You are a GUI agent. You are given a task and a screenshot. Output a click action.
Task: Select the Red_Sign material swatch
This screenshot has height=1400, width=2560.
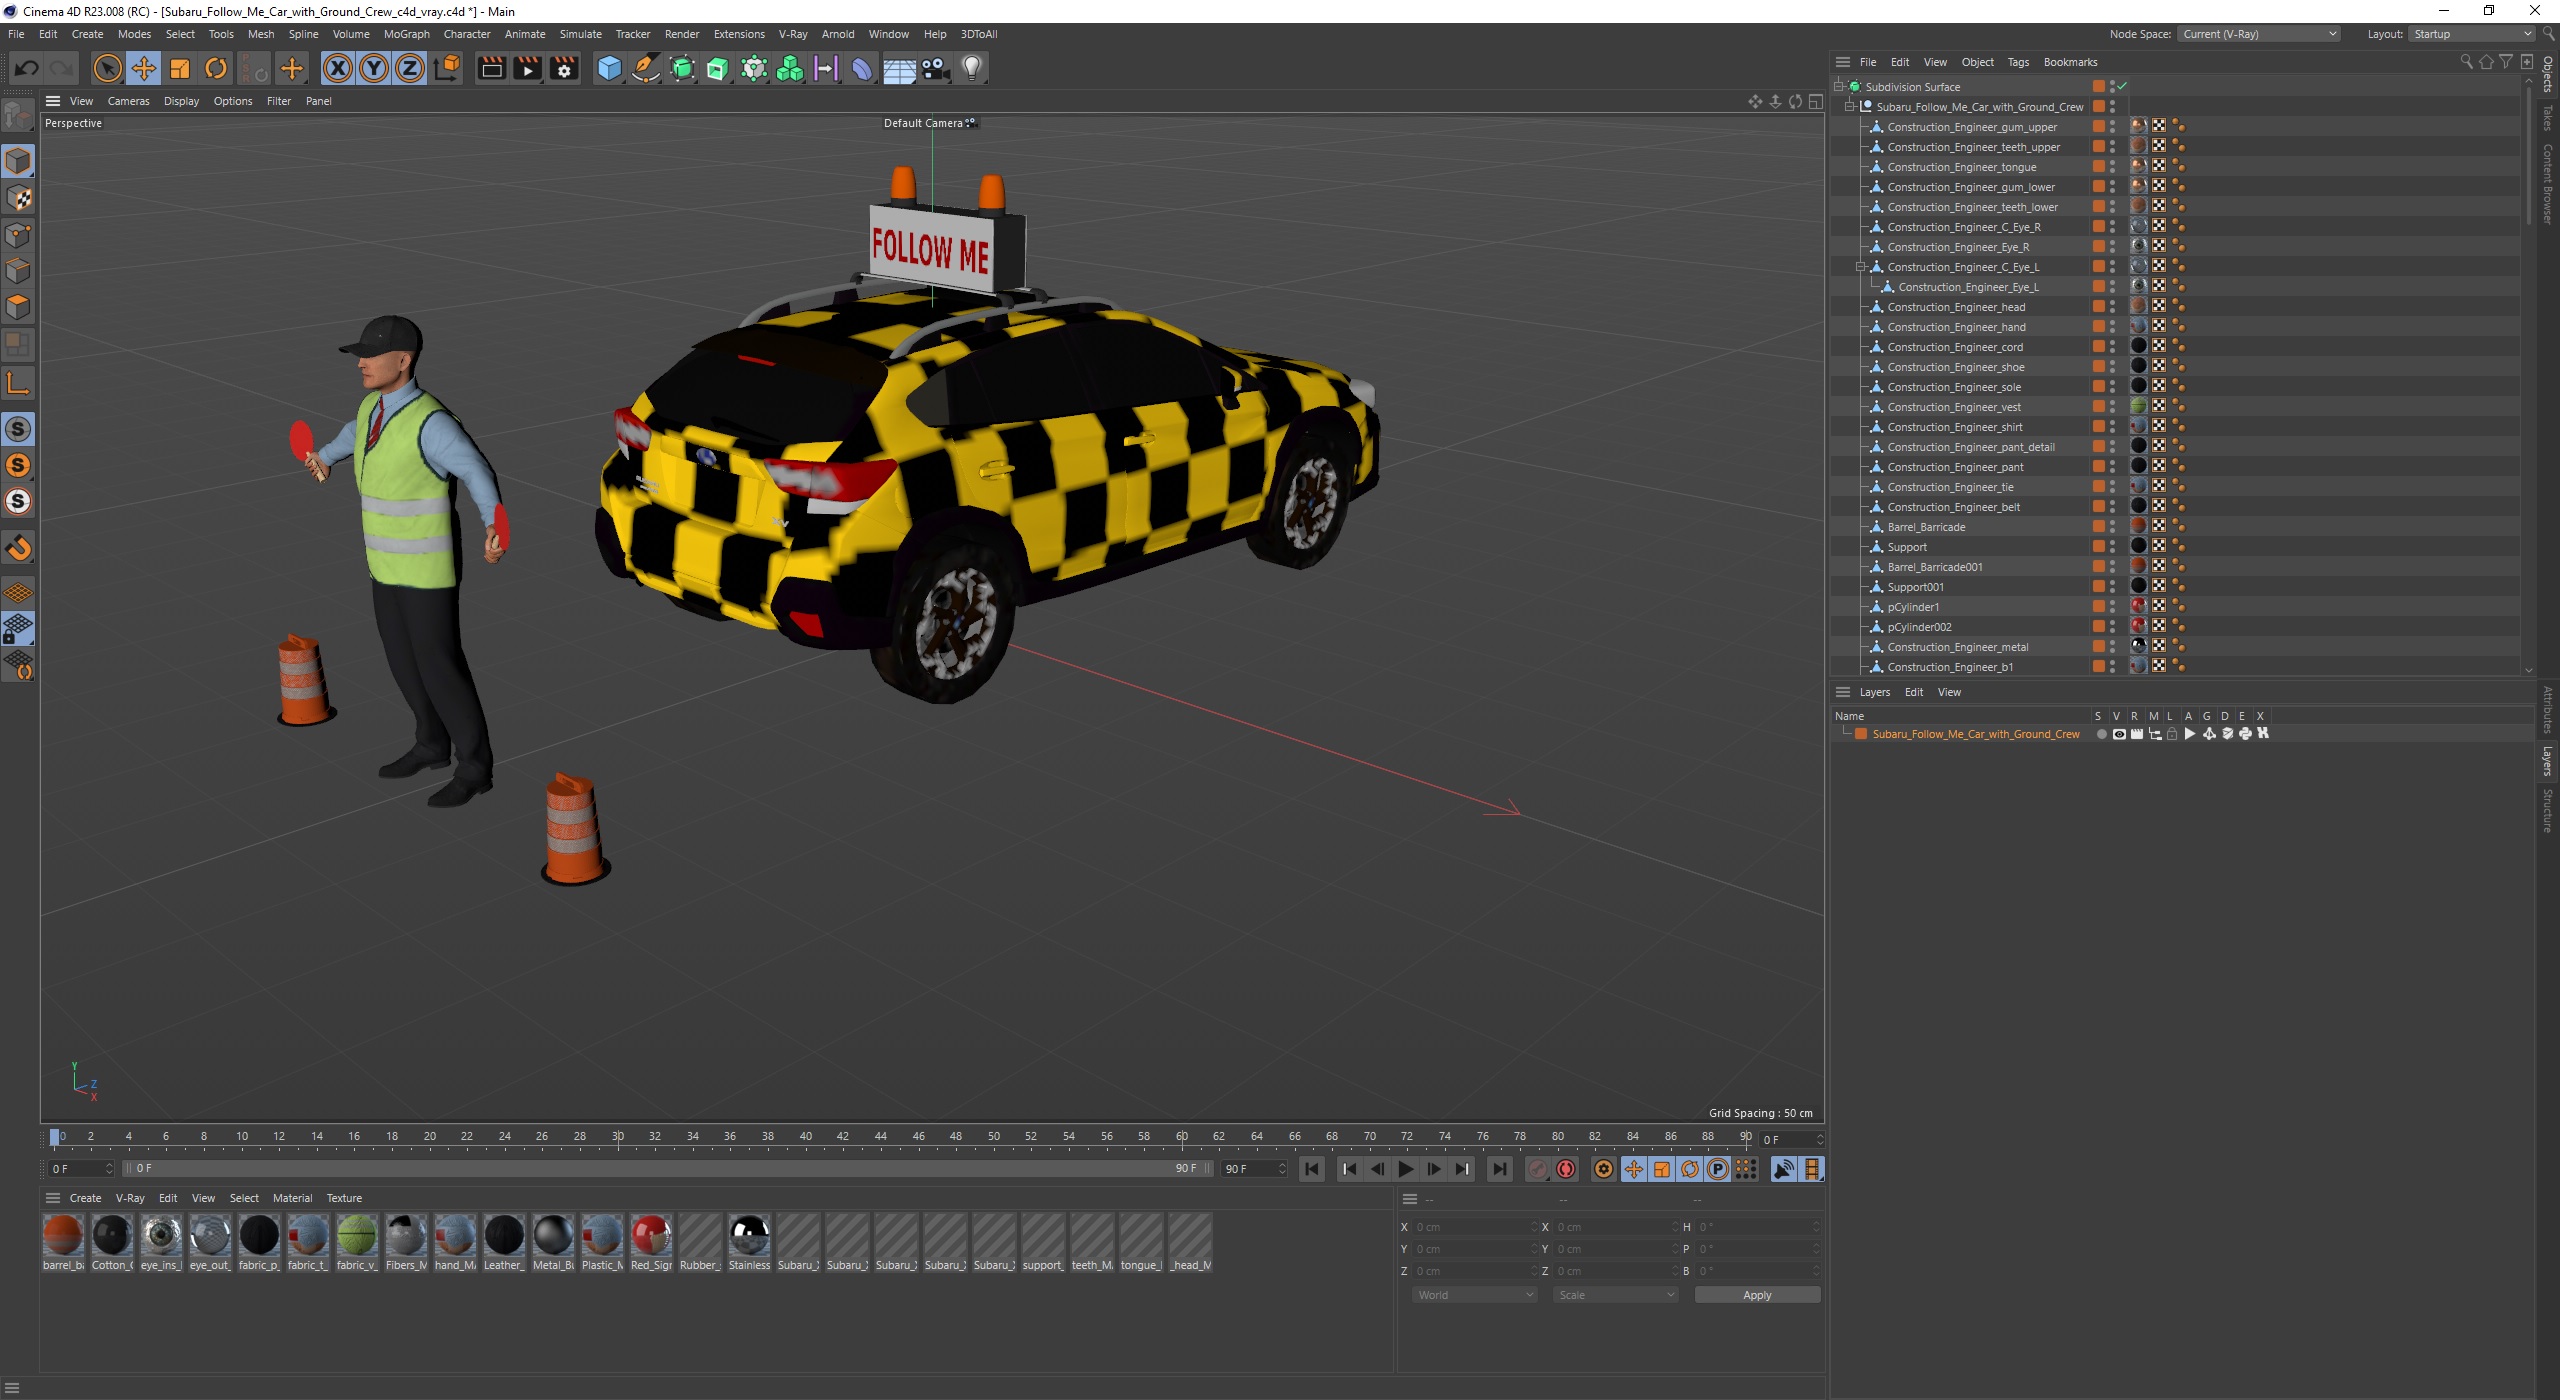pos(651,1243)
